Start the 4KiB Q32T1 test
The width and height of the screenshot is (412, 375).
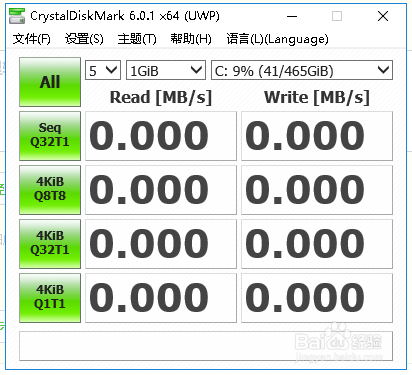pyautogui.click(x=50, y=244)
